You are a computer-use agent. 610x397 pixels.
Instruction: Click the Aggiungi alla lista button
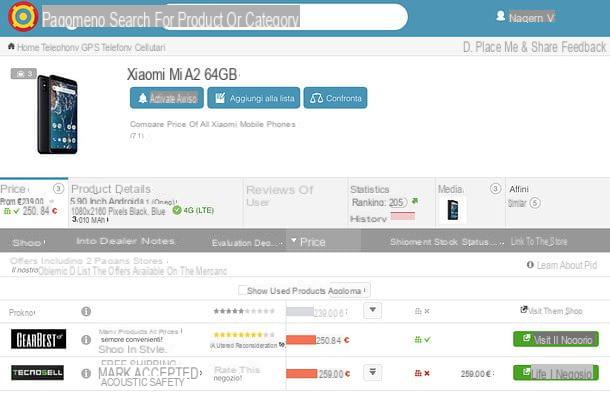(254, 98)
